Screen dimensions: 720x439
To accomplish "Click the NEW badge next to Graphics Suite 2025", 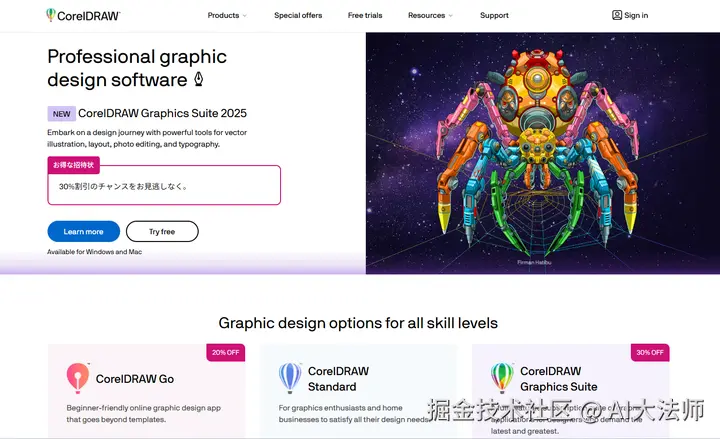I will [62, 113].
